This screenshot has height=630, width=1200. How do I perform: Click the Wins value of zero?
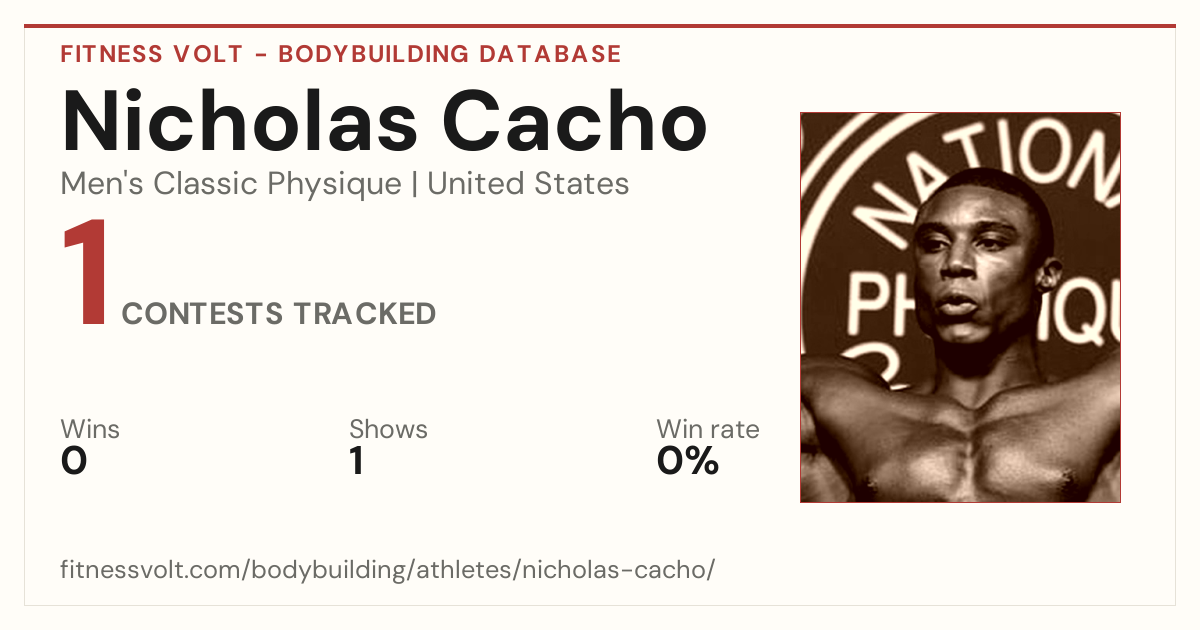point(74,461)
